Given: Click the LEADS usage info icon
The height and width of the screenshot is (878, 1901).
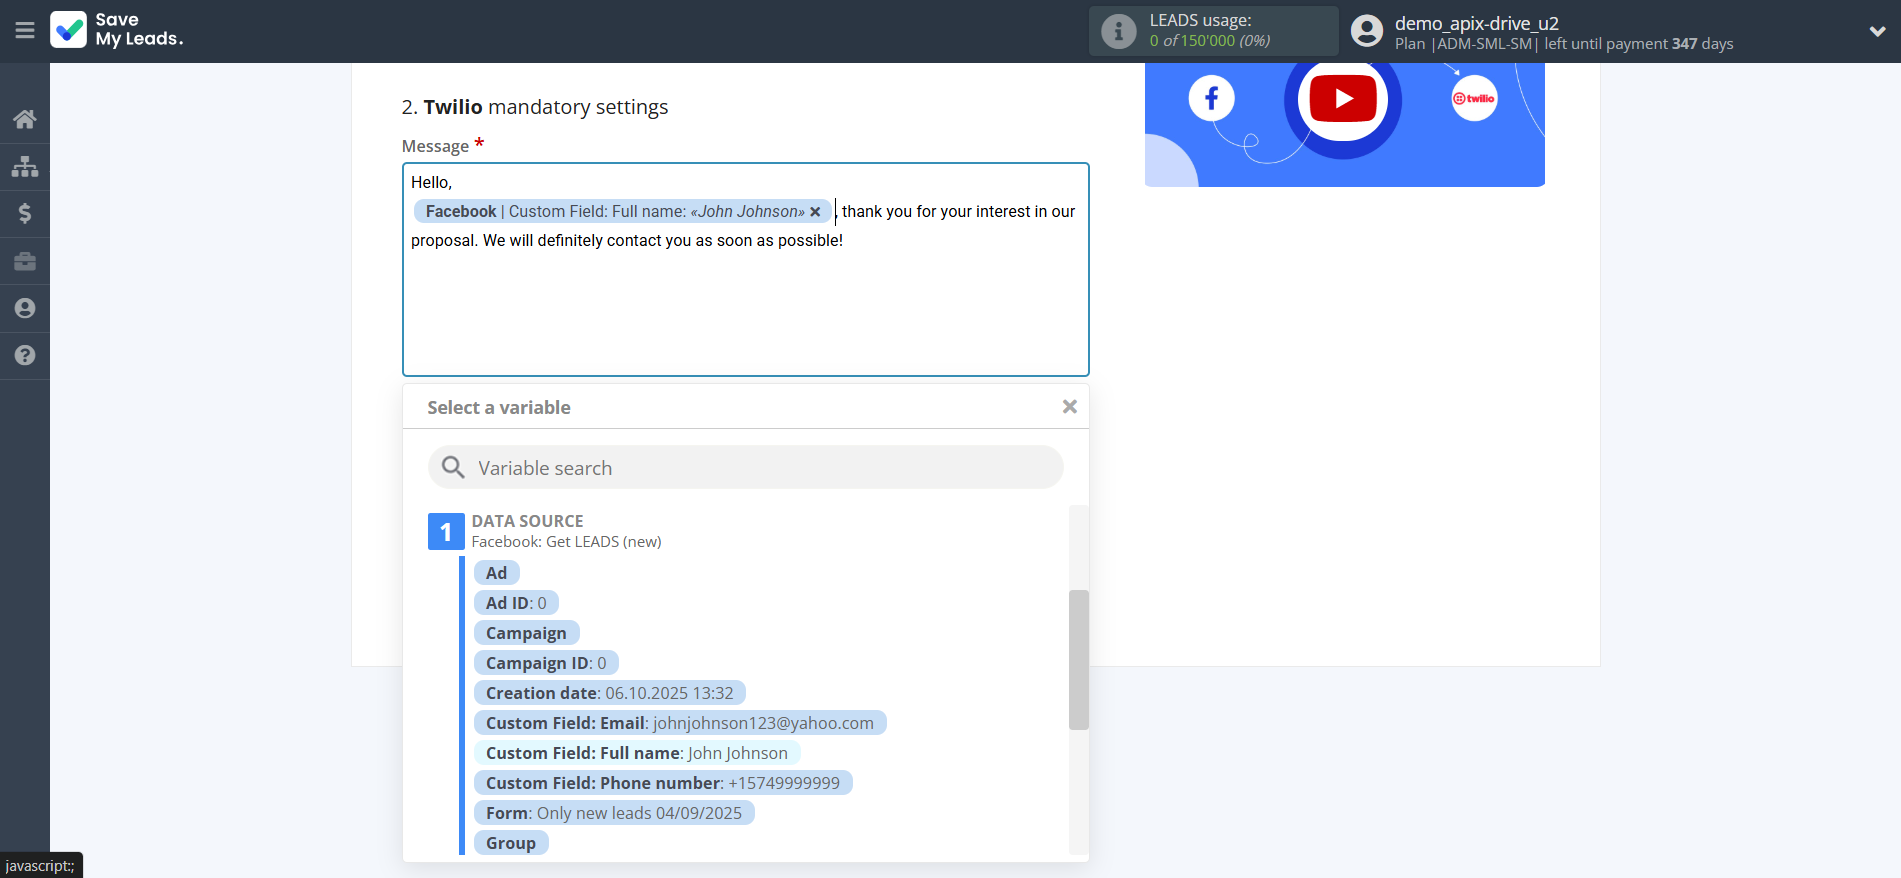Looking at the screenshot, I should click(1118, 32).
